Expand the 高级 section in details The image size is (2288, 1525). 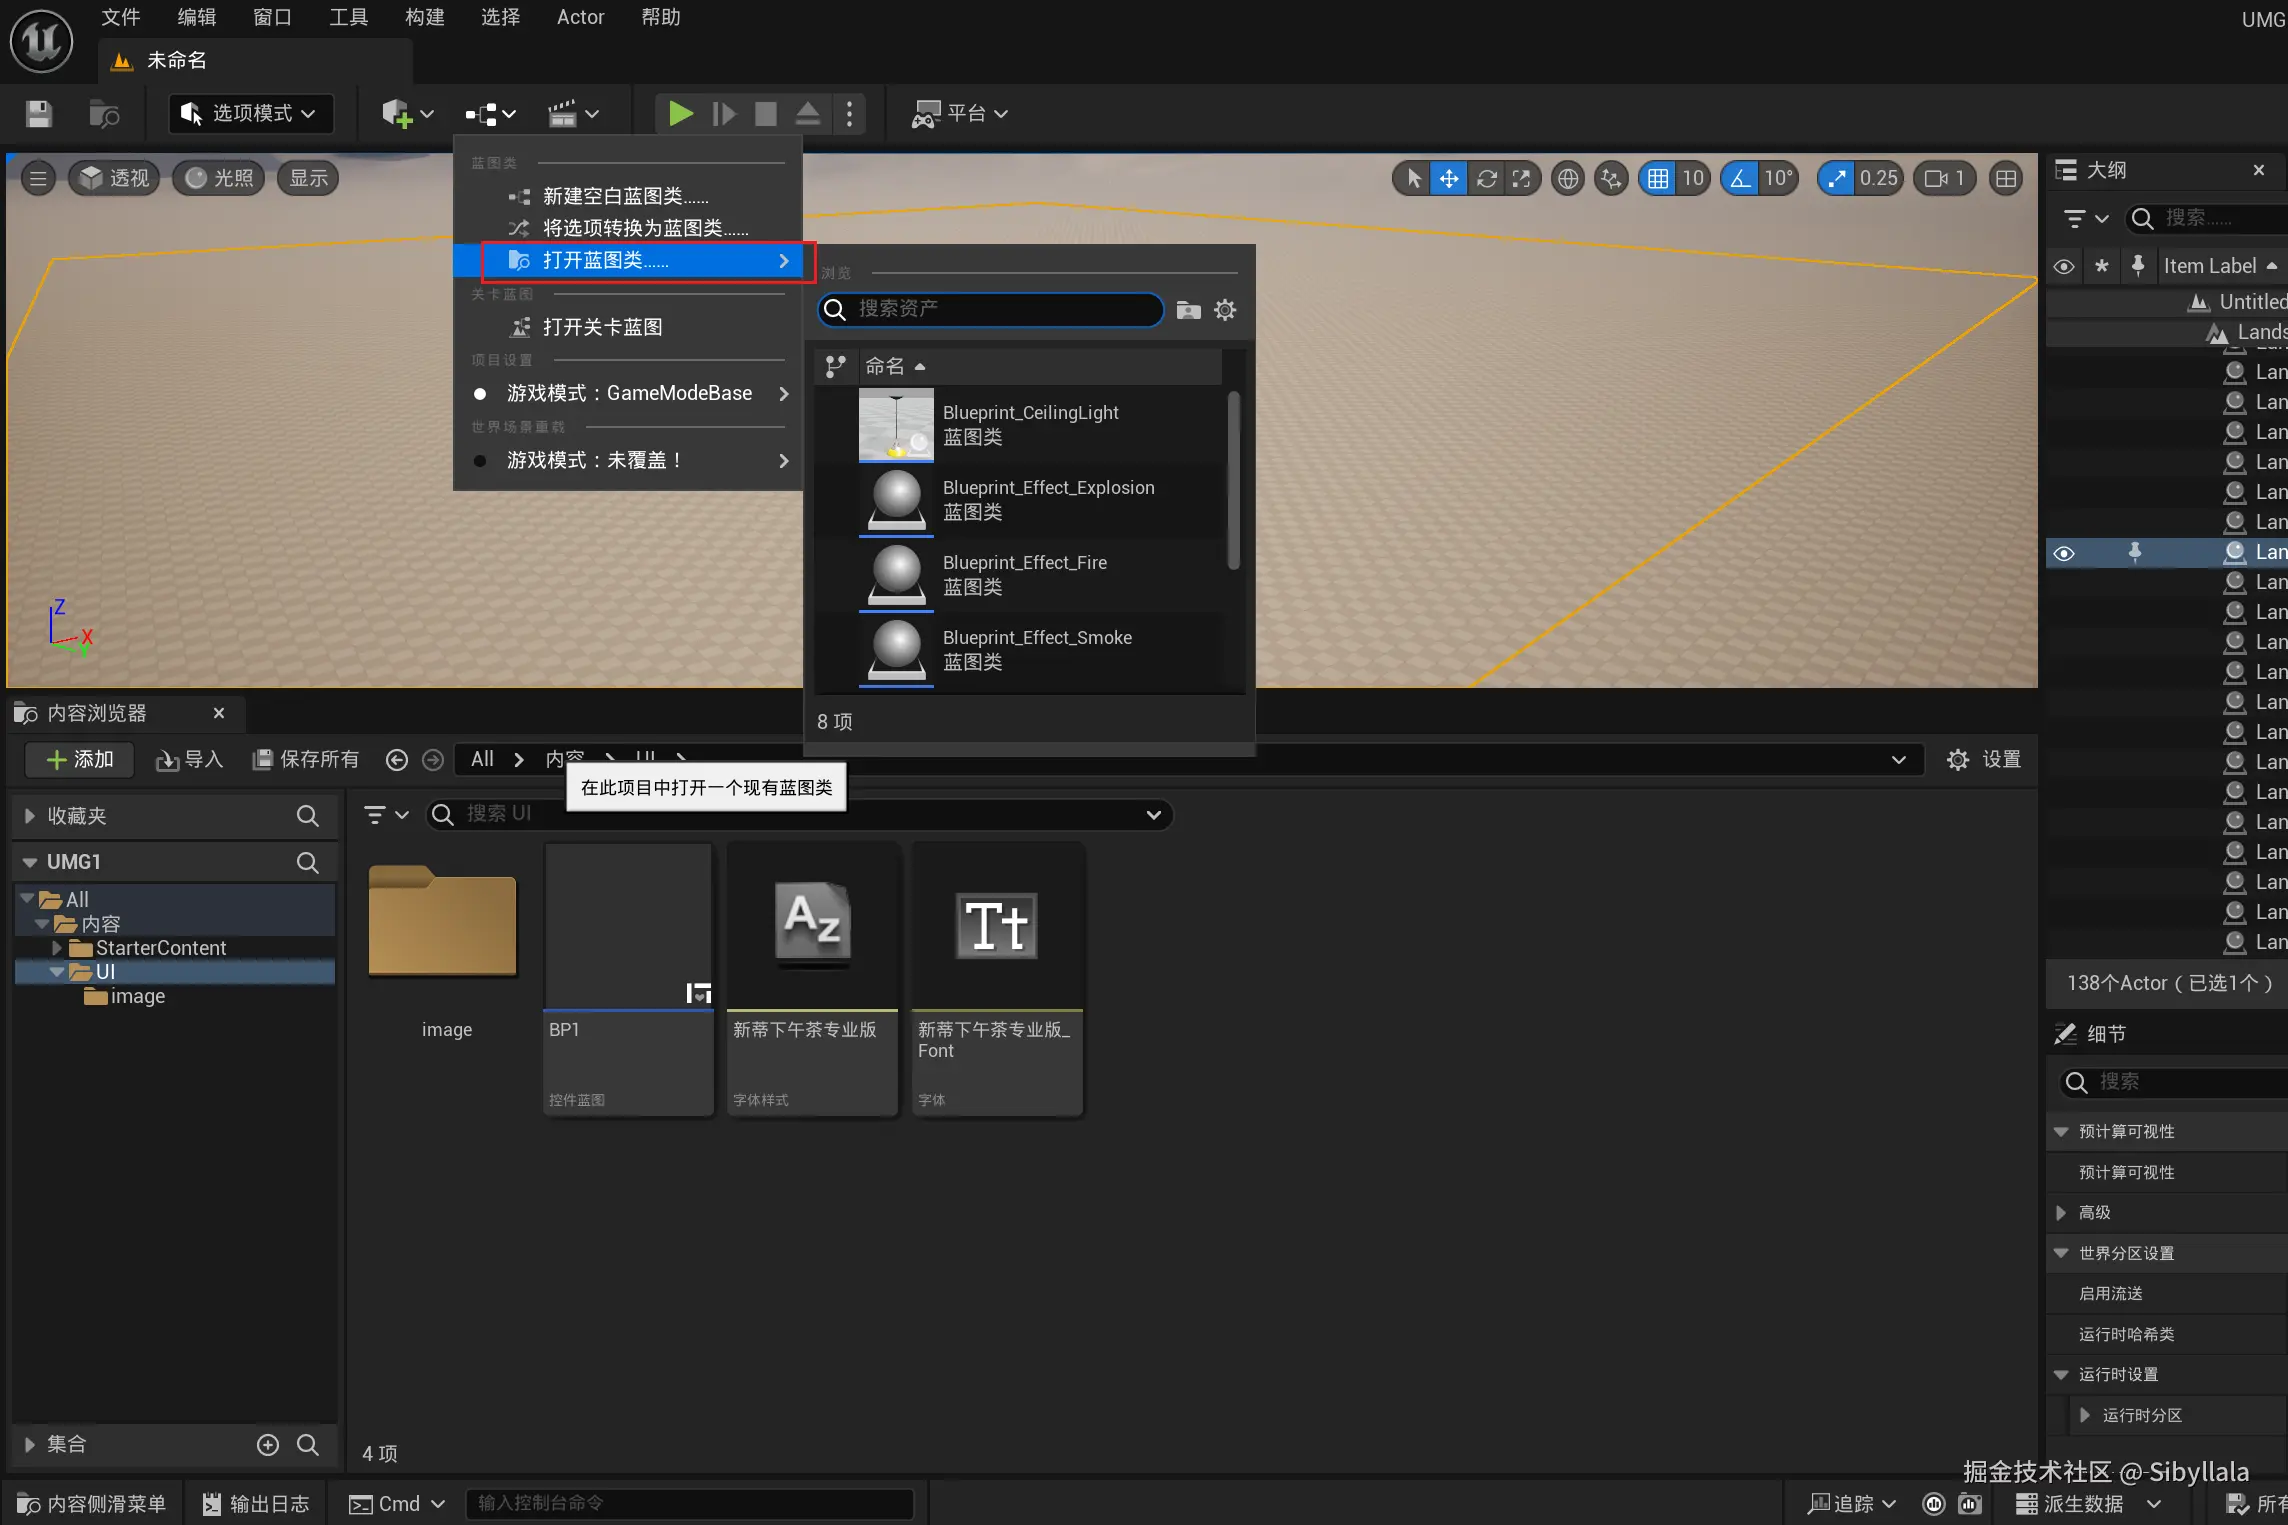point(2061,1213)
